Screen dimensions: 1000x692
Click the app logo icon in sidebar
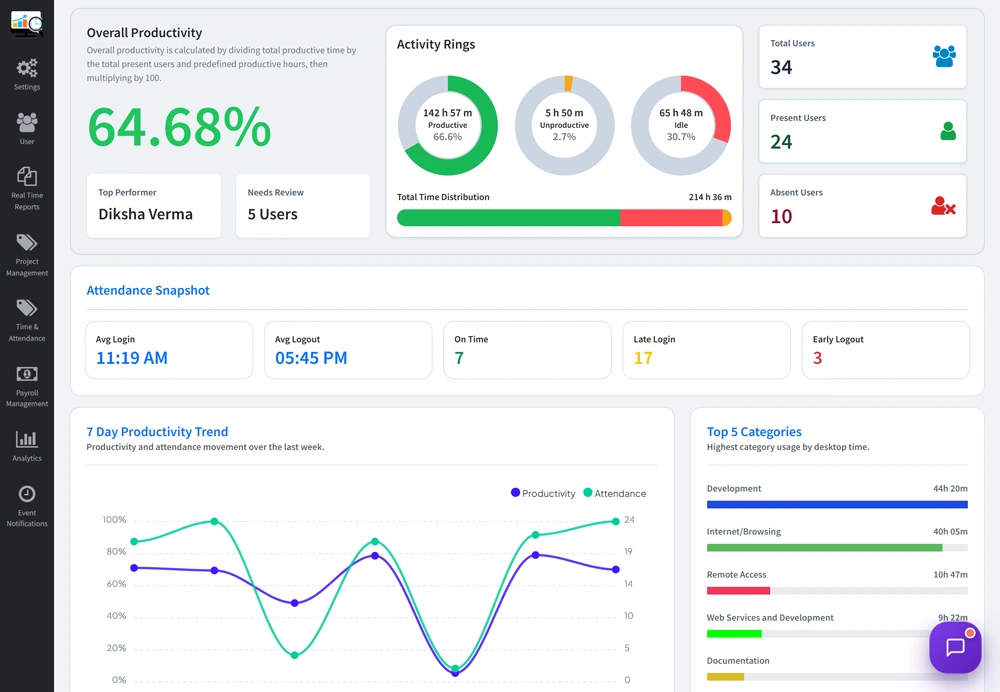click(27, 24)
